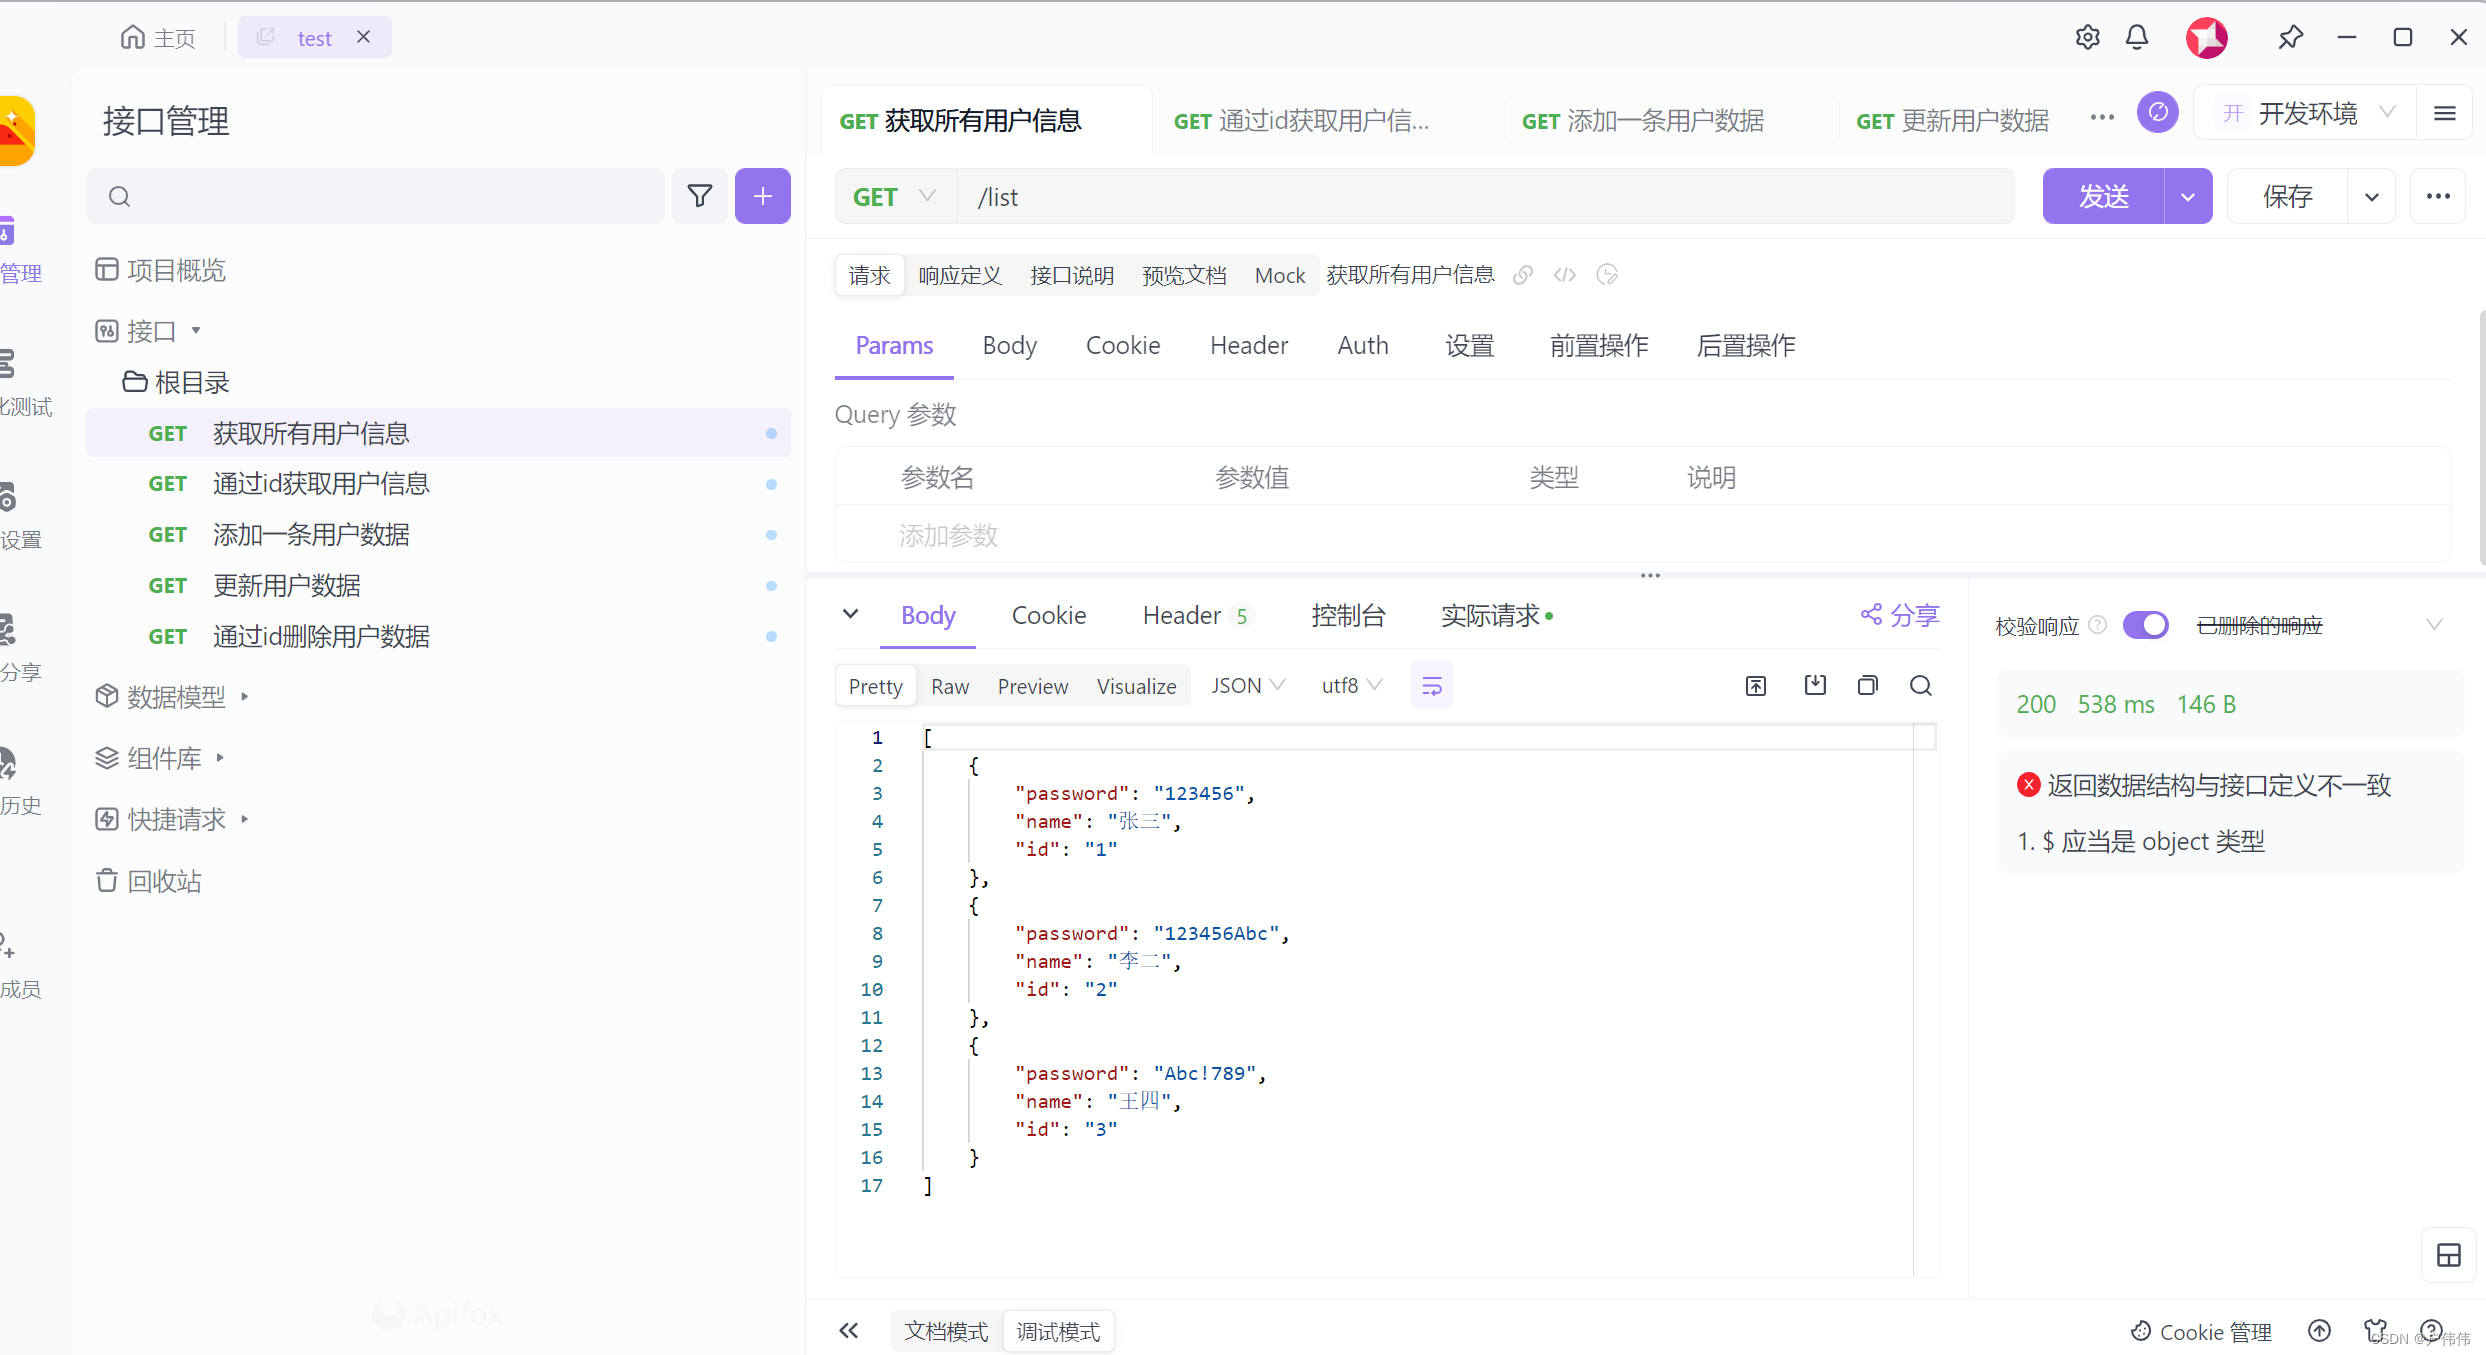Open the 开发环境 environment dropdown

coord(2306,114)
